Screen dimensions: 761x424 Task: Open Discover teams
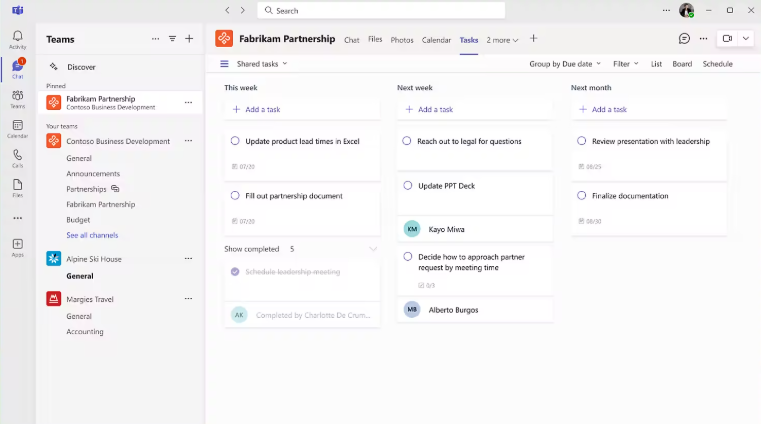[81, 67]
